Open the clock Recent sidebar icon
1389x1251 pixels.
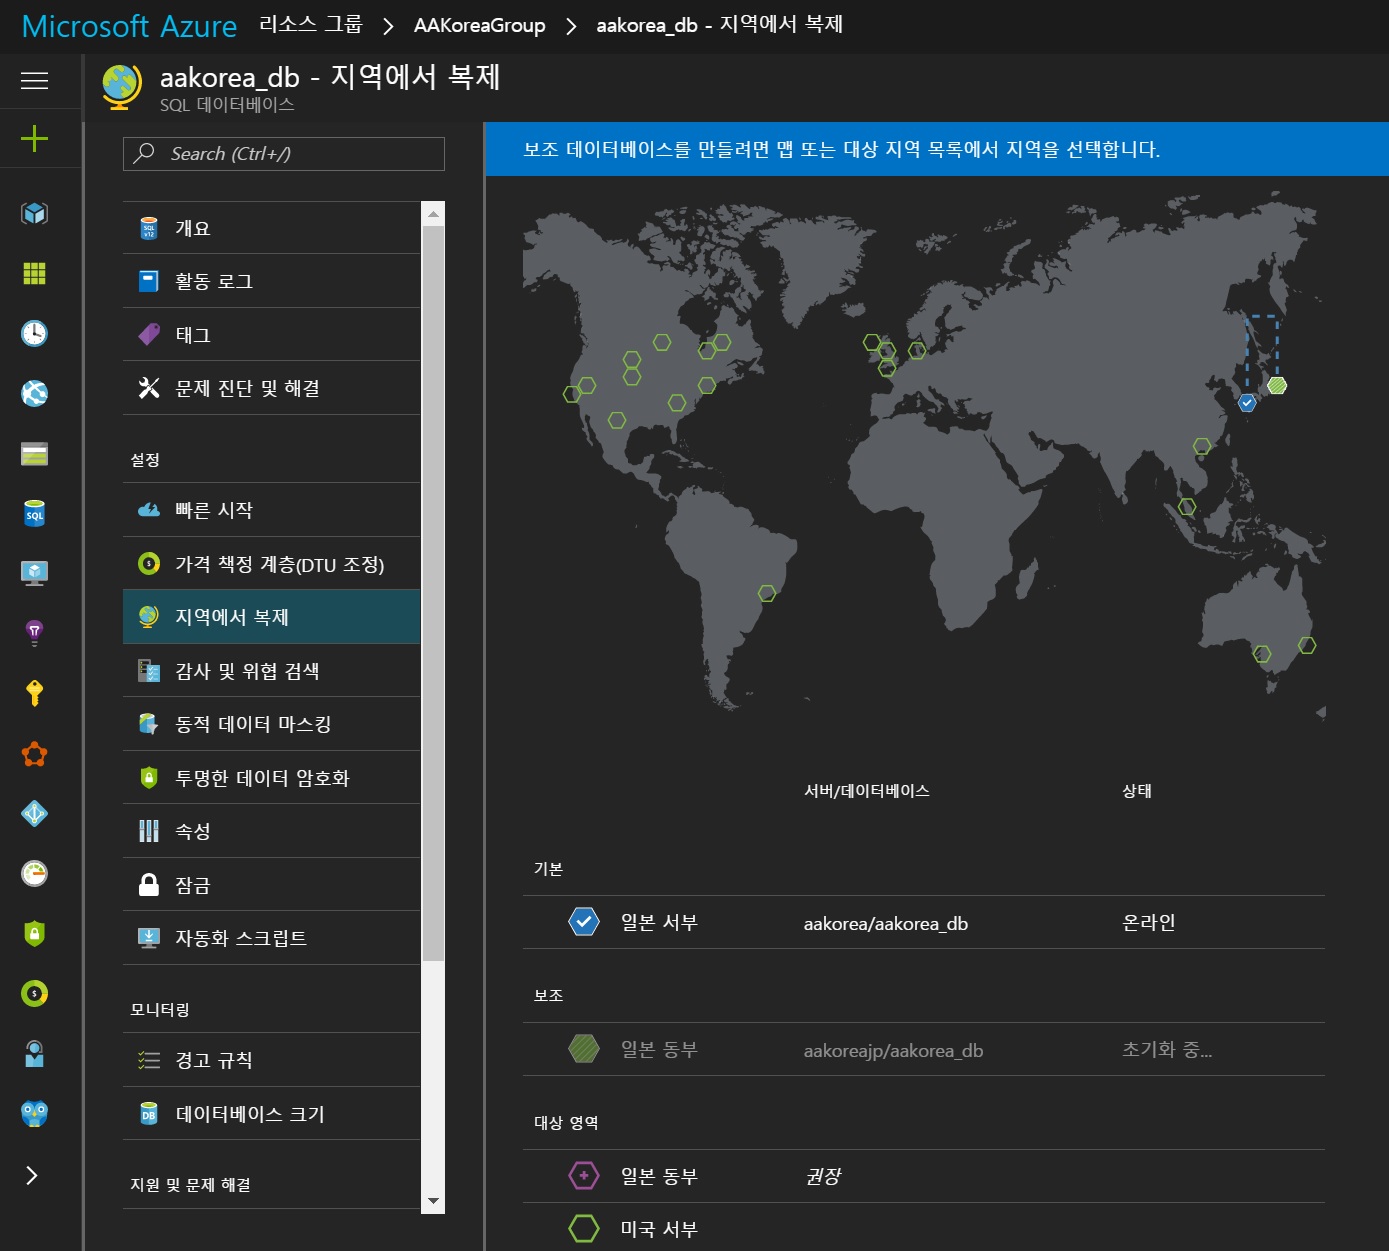pyautogui.click(x=34, y=333)
